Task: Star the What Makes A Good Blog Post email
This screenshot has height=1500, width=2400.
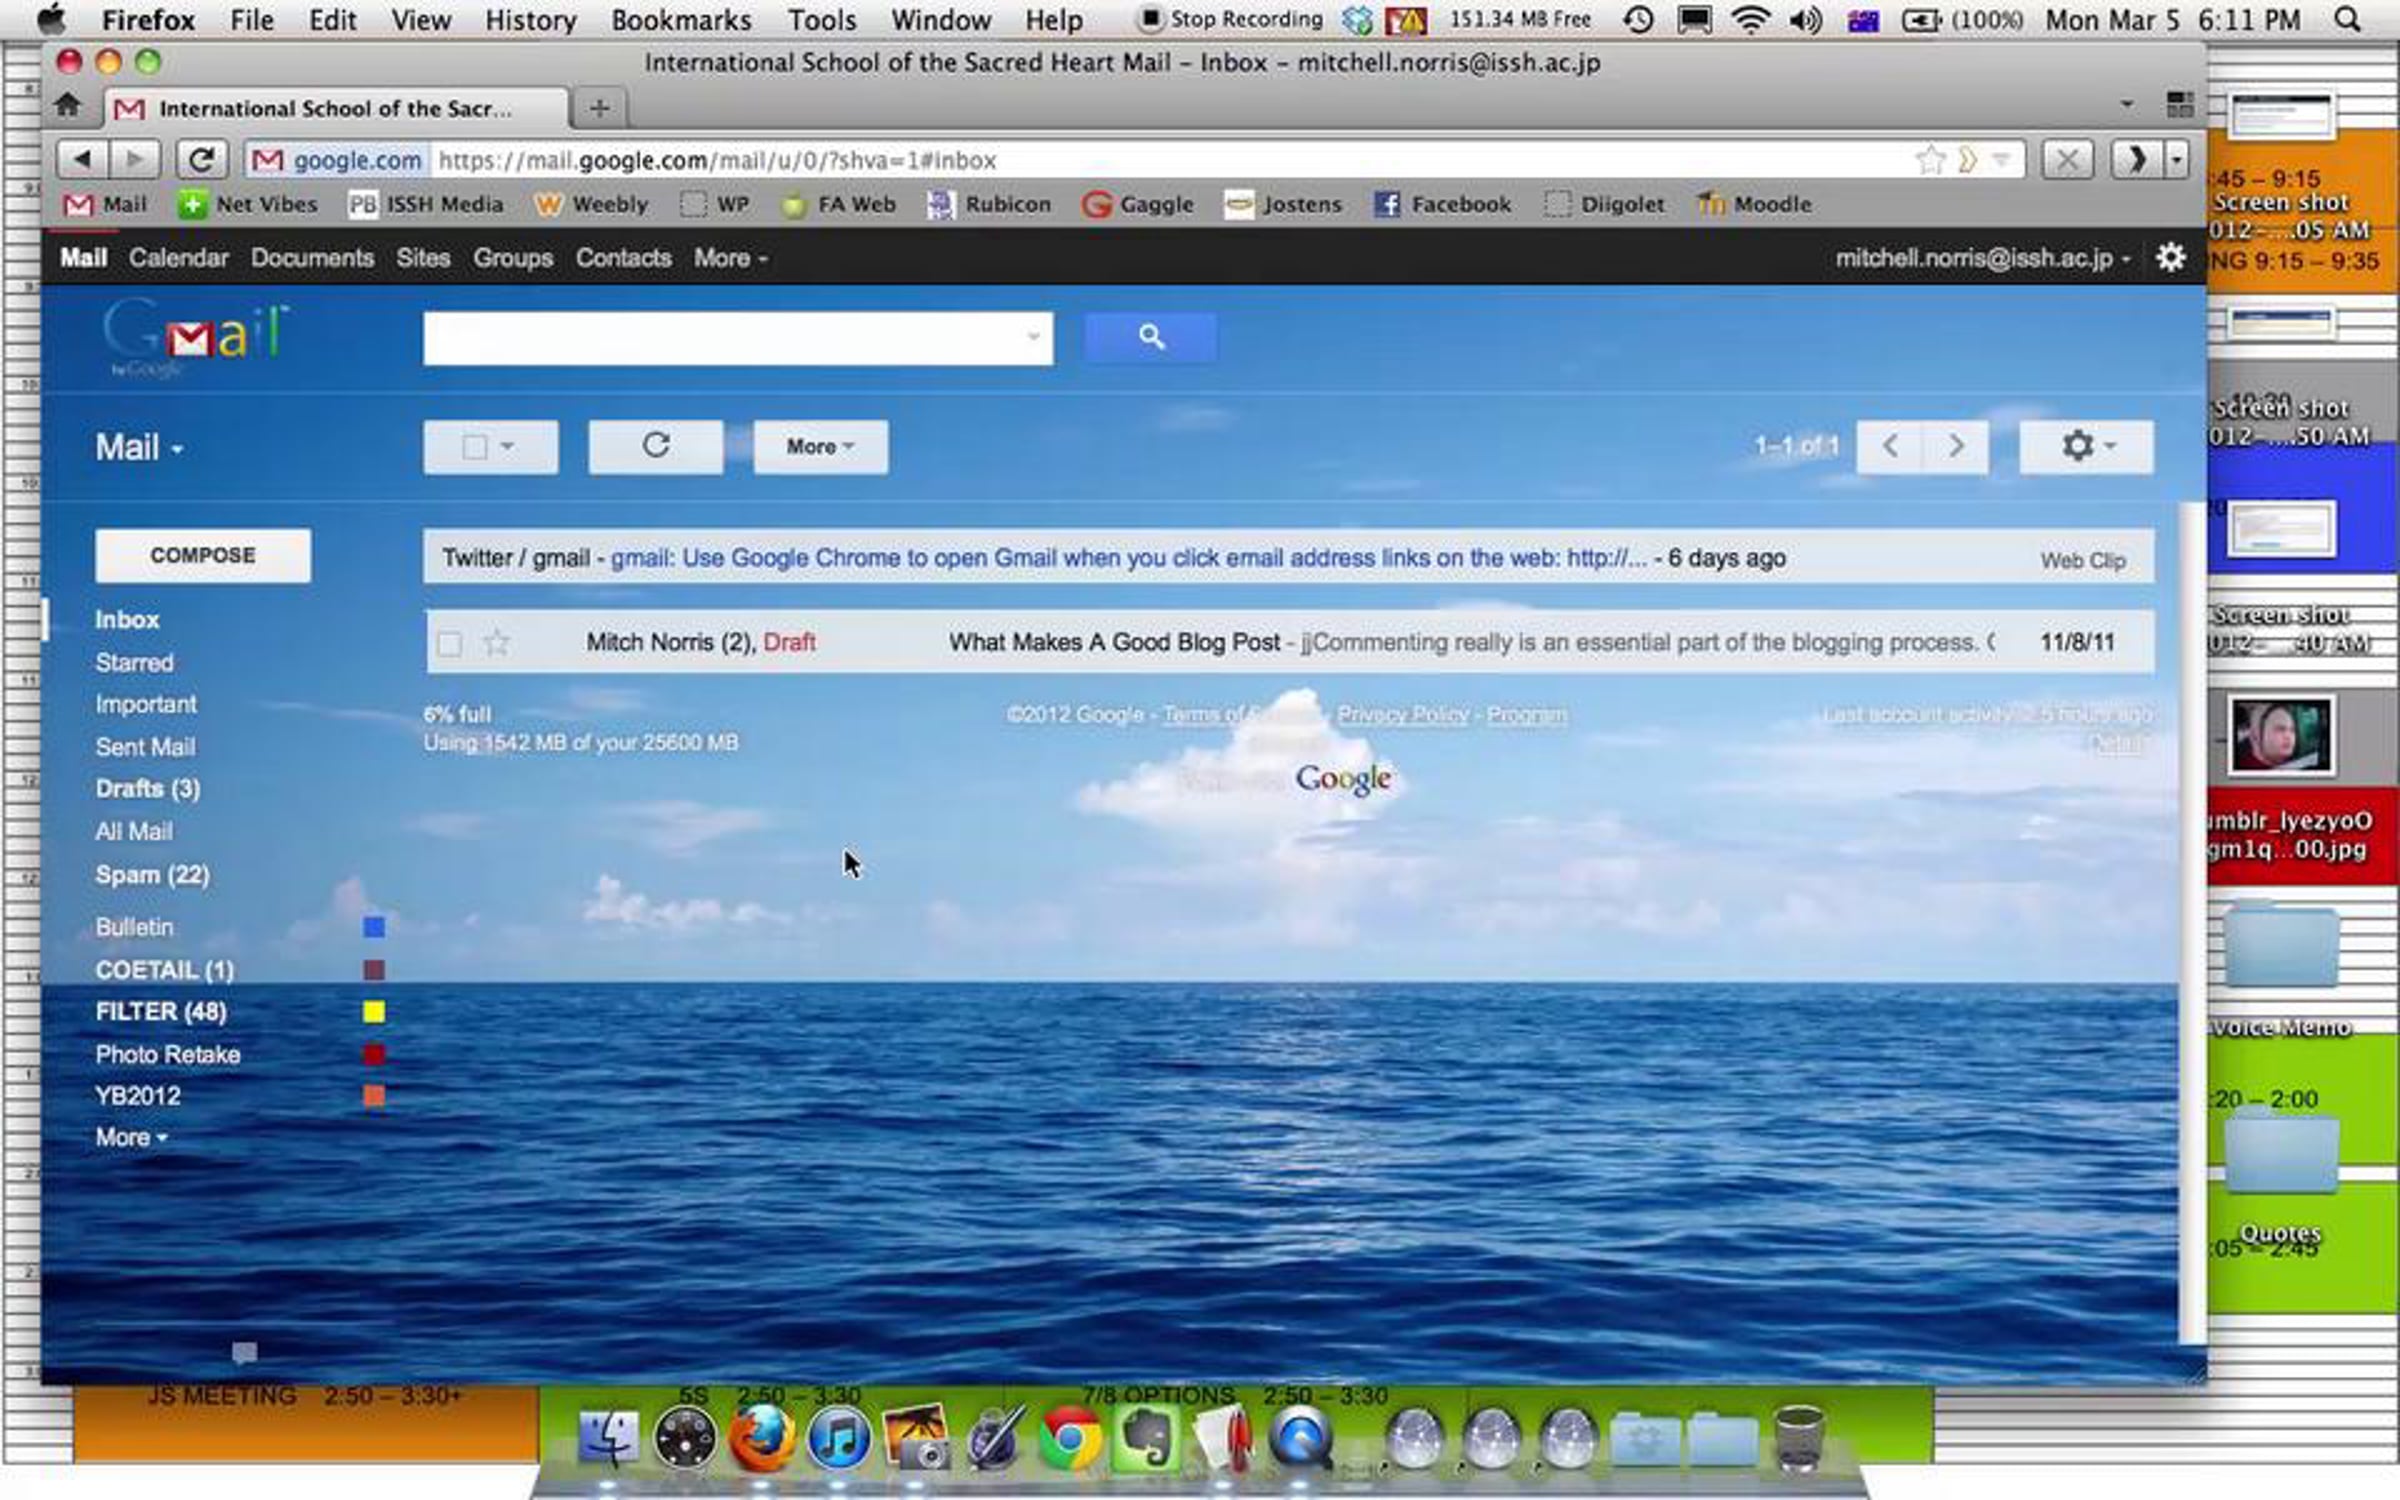Action: tap(497, 643)
